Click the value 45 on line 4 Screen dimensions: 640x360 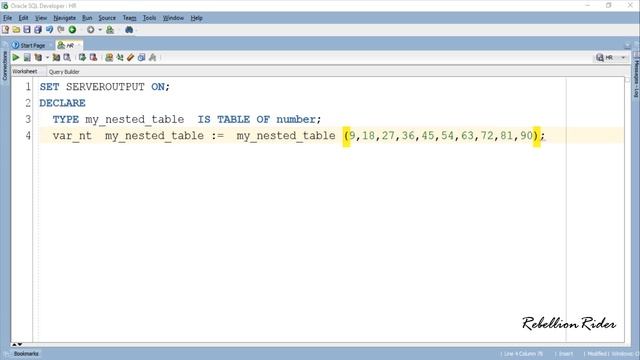point(428,136)
